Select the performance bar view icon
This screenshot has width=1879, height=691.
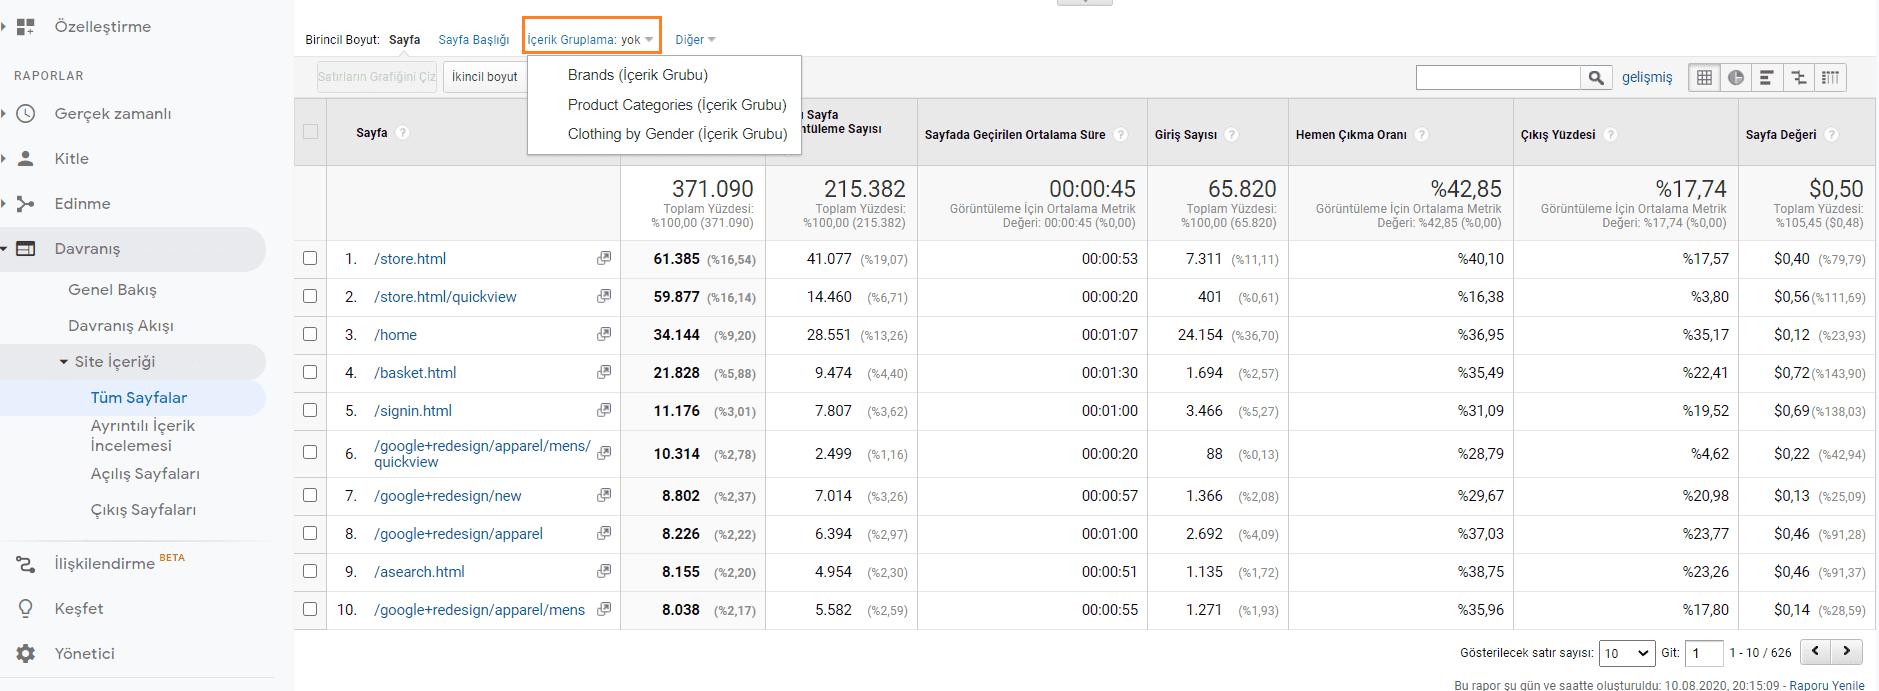click(1767, 77)
